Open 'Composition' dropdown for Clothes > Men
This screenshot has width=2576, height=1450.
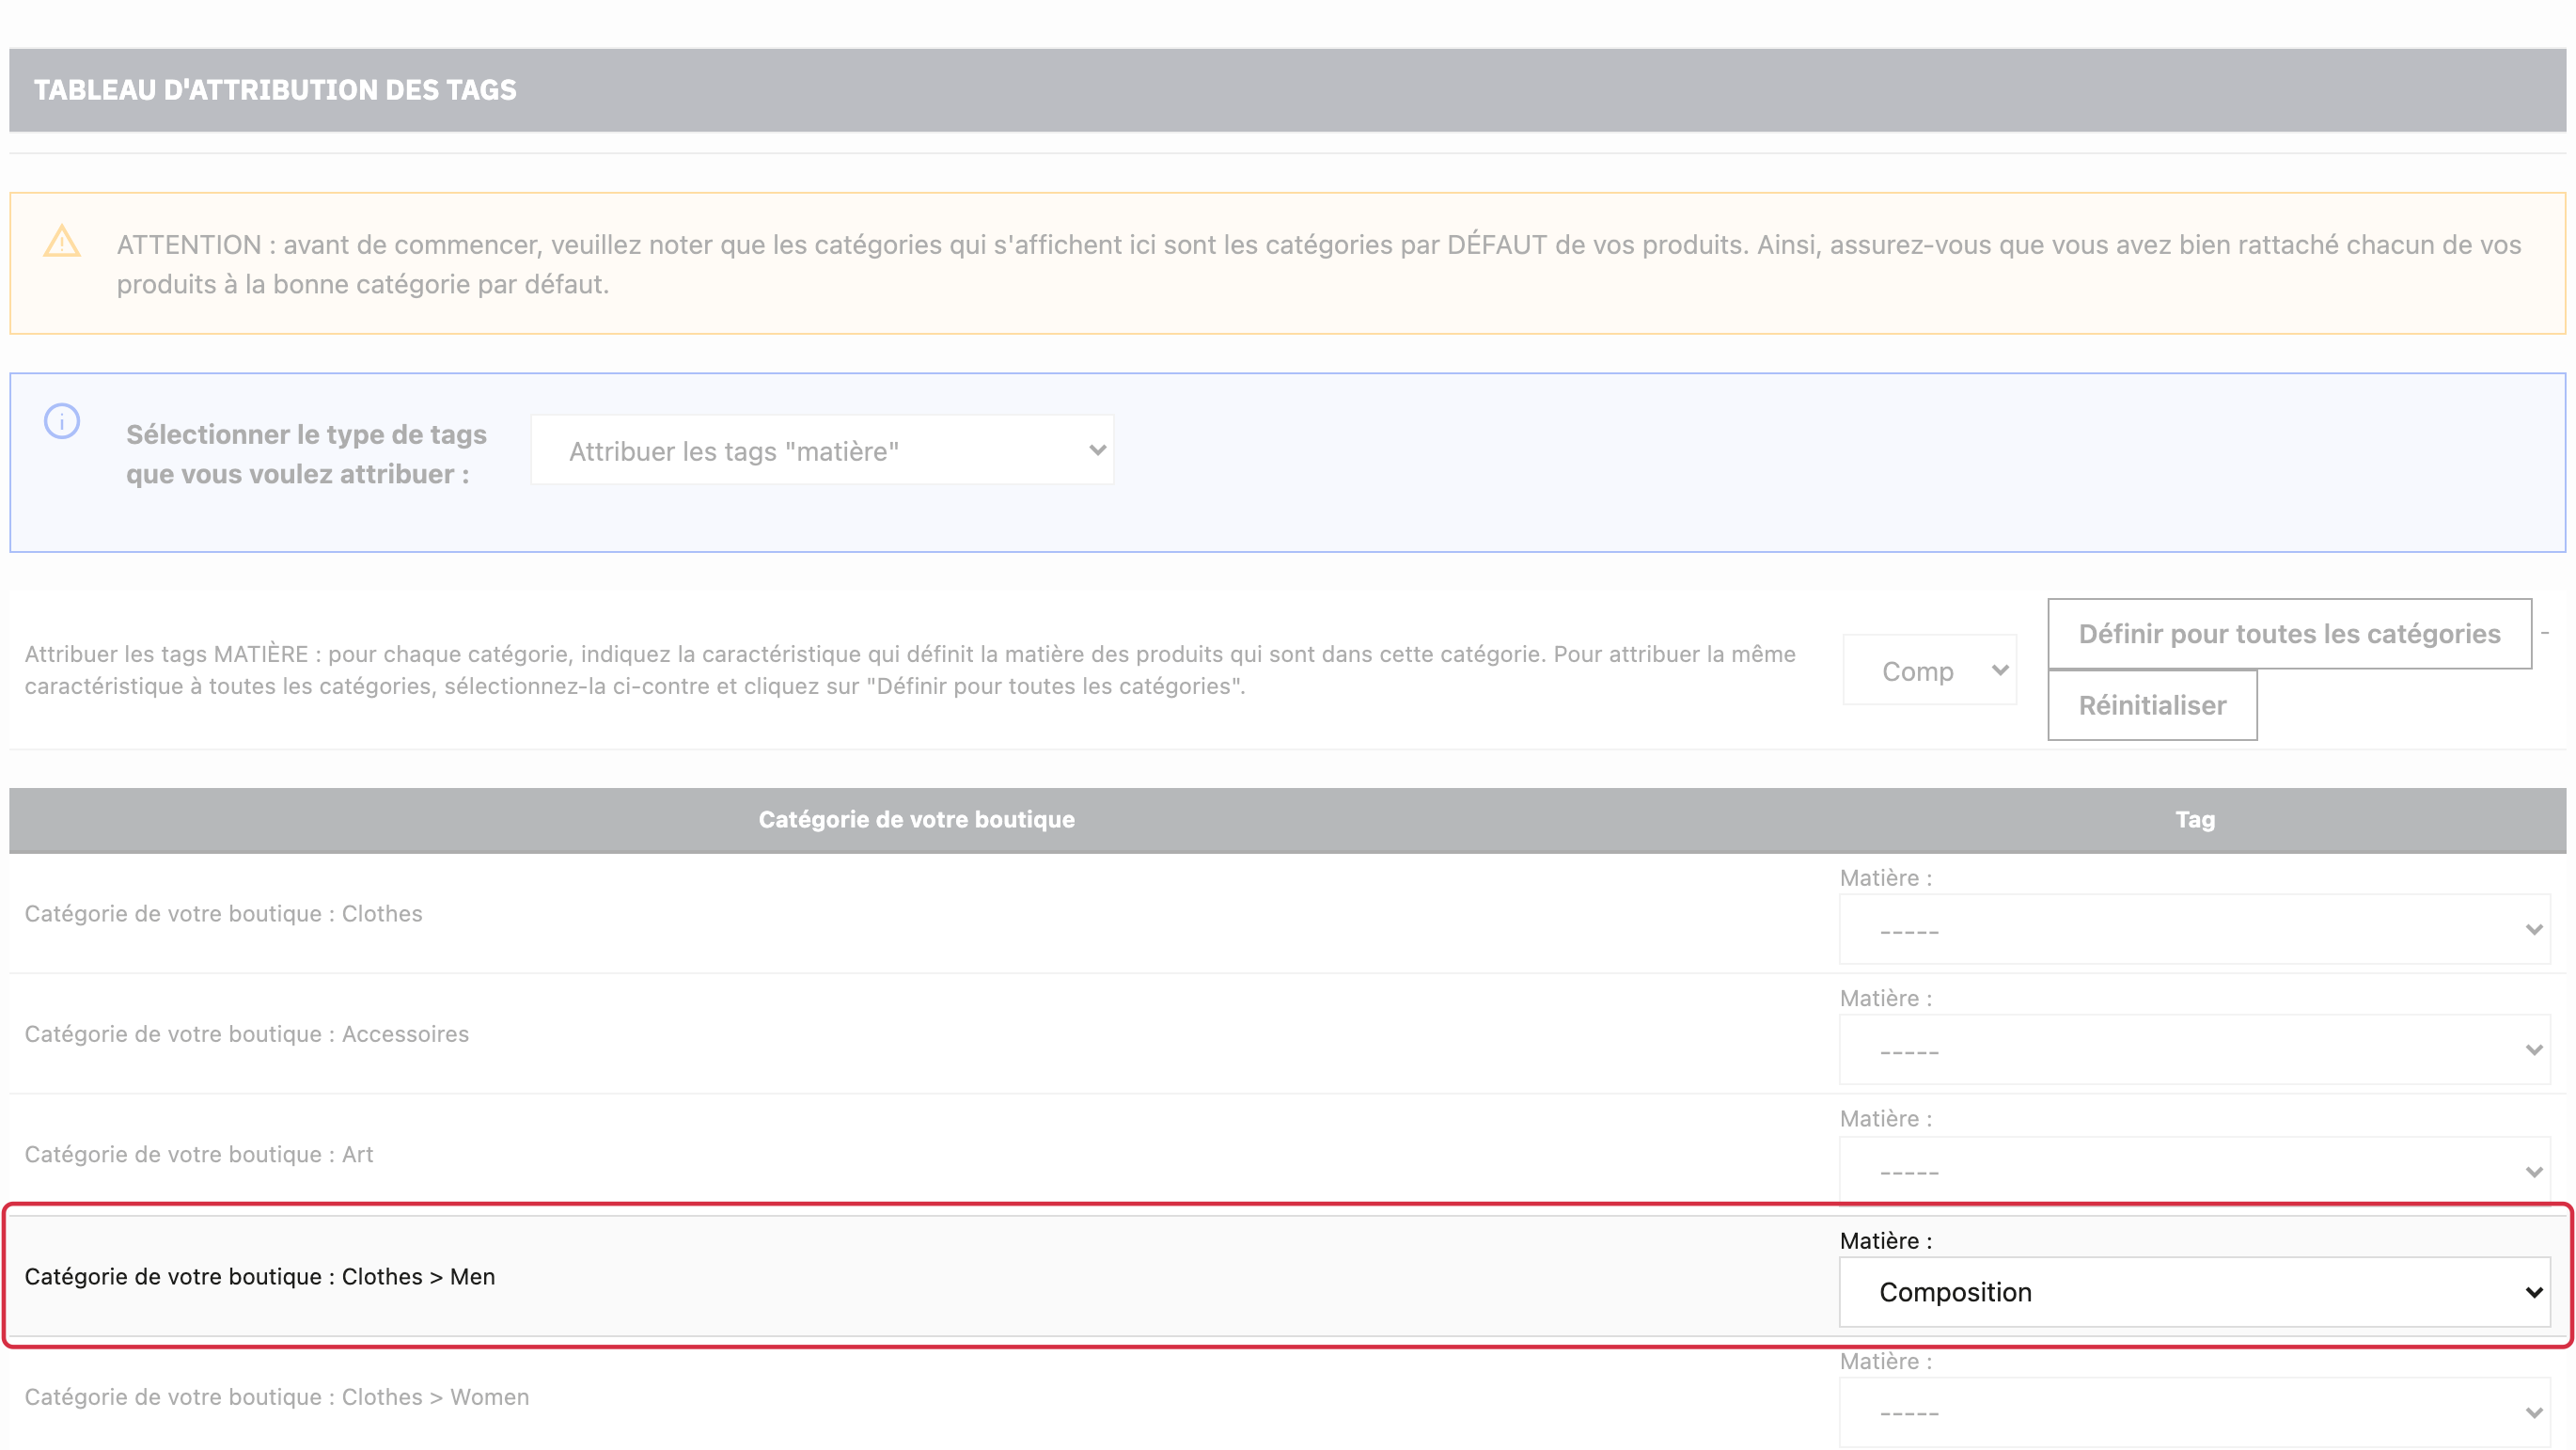point(2195,1292)
